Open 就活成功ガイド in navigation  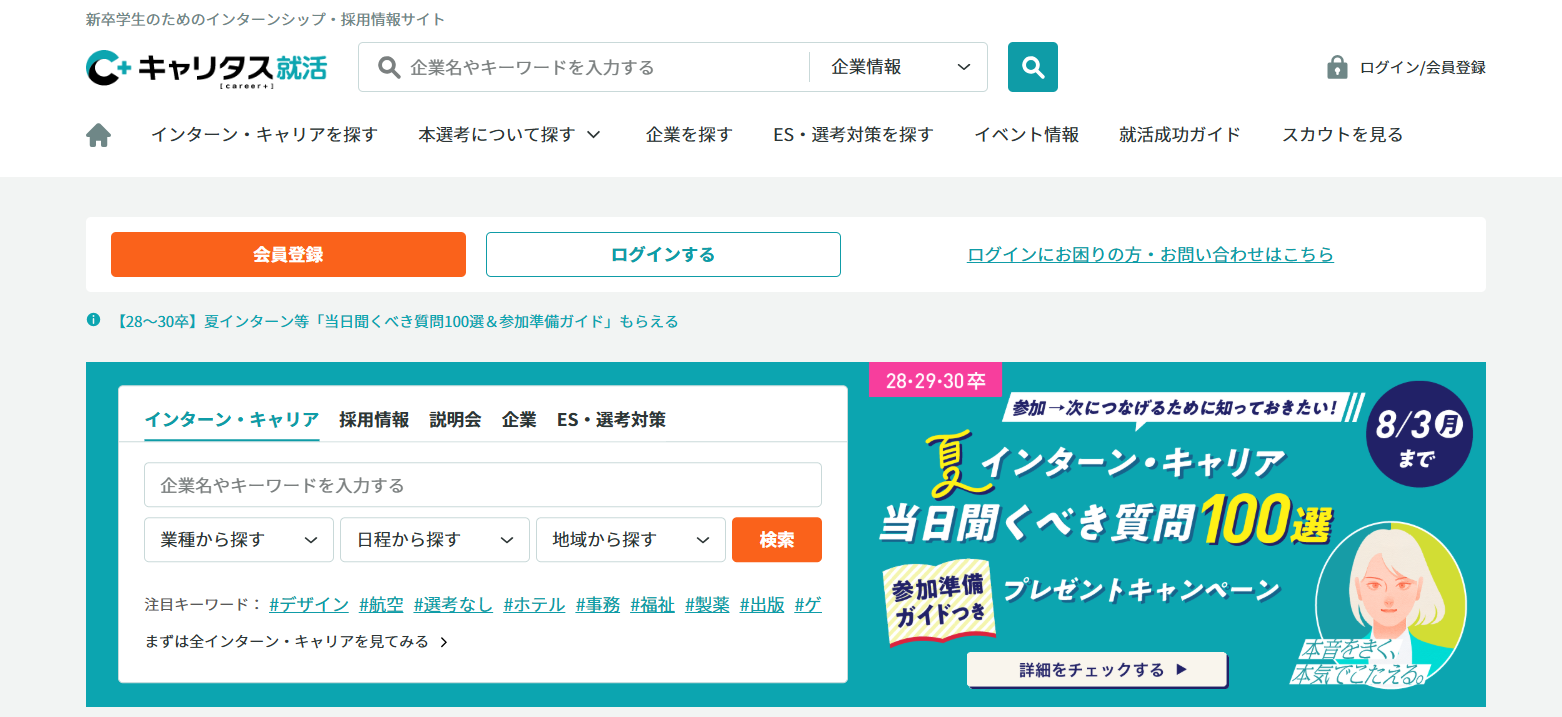point(1180,134)
